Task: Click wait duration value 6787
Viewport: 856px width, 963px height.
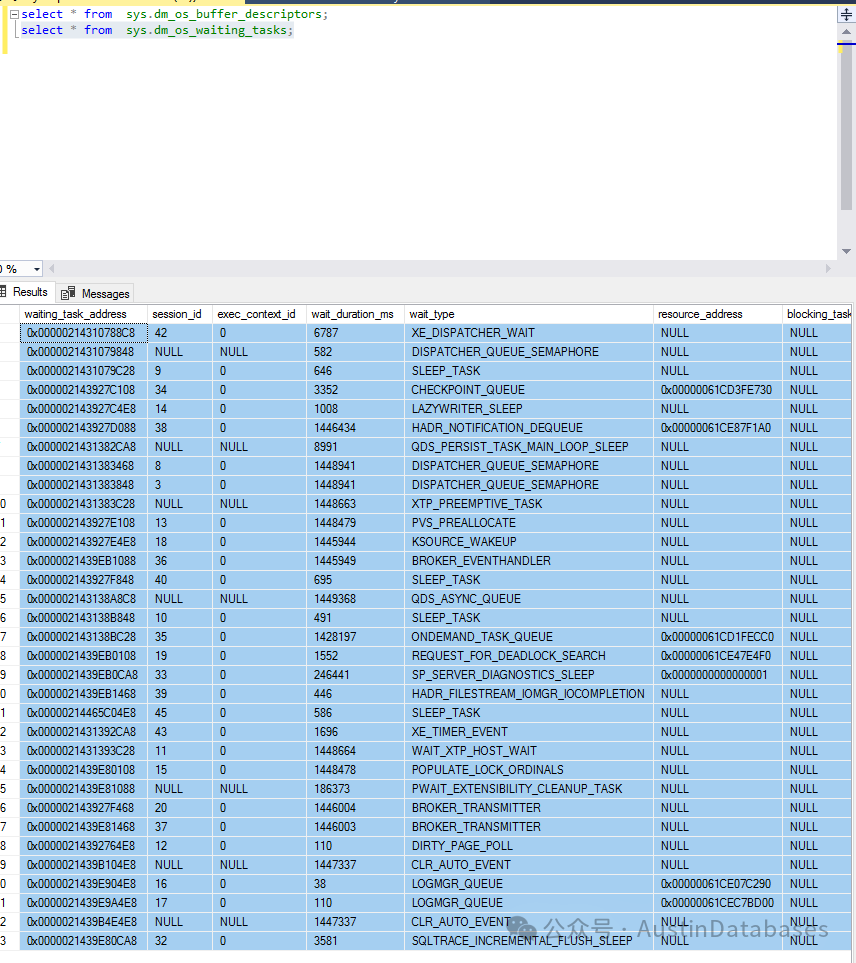Action: coord(355,333)
